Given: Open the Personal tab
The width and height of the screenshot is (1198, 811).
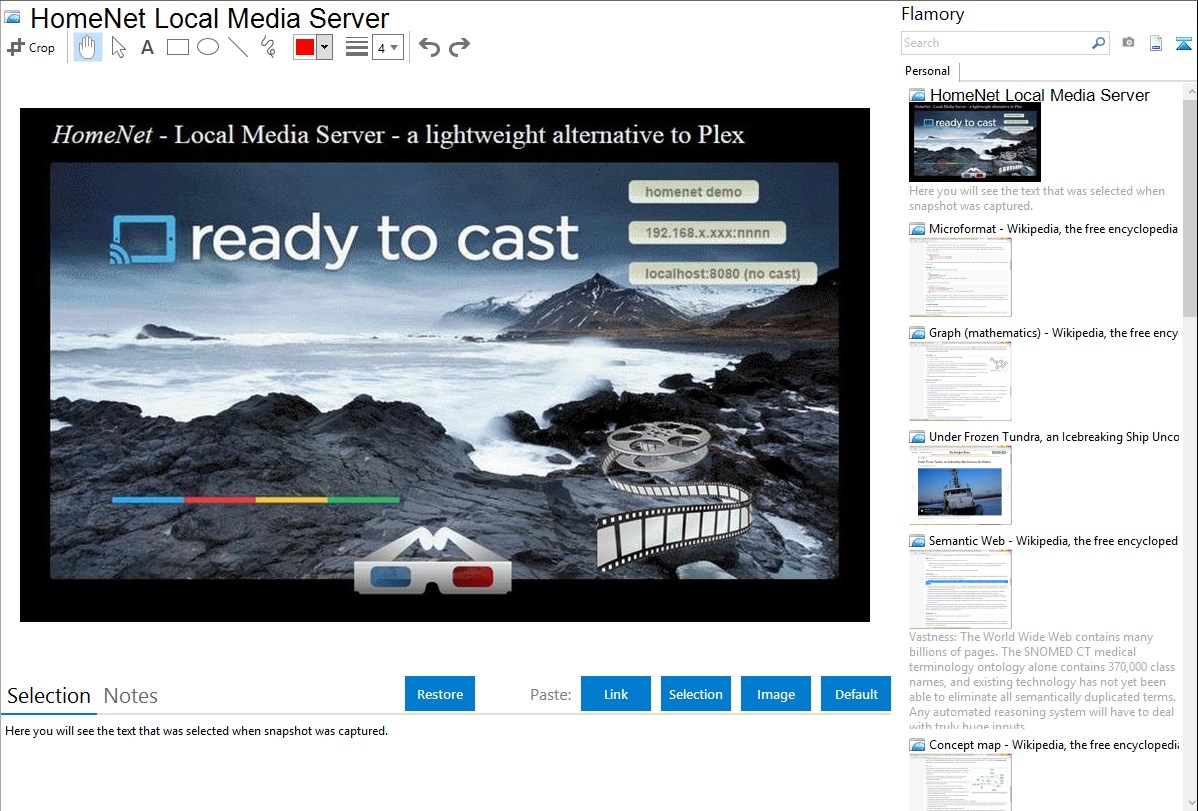Looking at the screenshot, I should pos(928,71).
